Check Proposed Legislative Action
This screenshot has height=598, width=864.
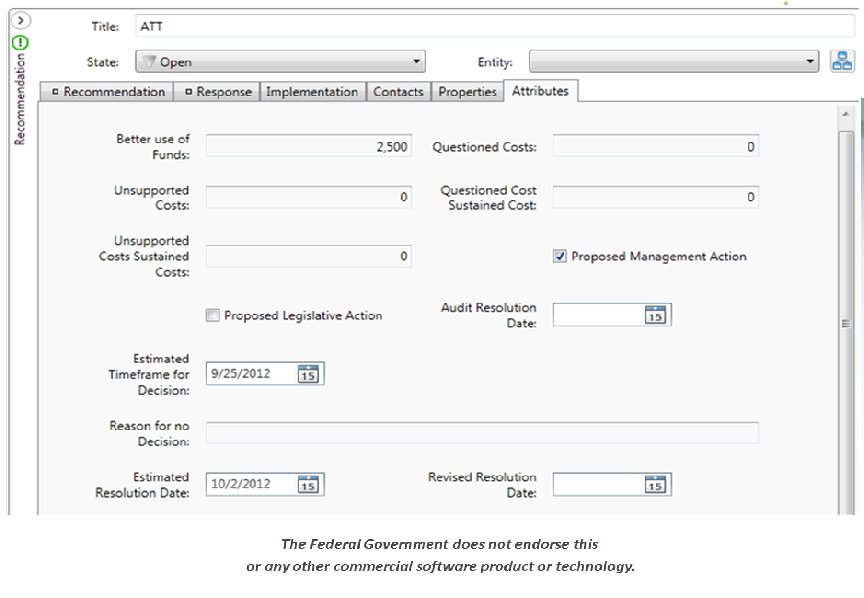pos(212,315)
